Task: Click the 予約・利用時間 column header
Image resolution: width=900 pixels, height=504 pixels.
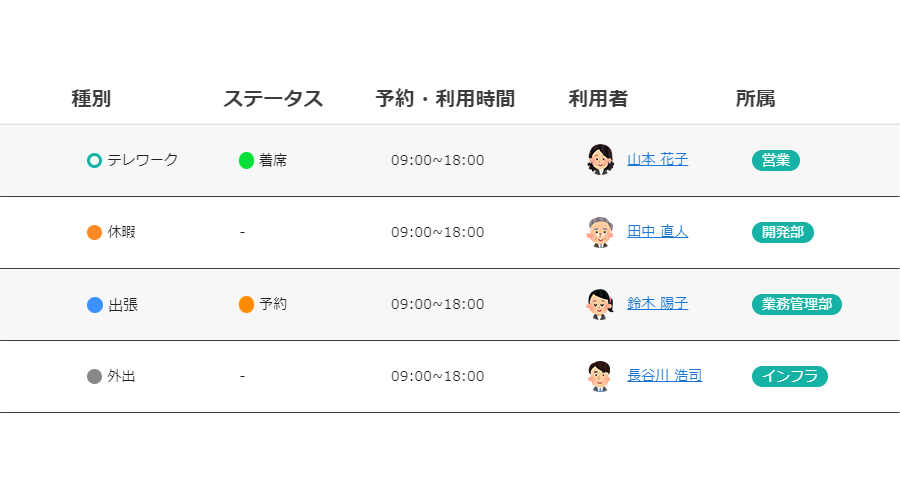Action: 445,99
